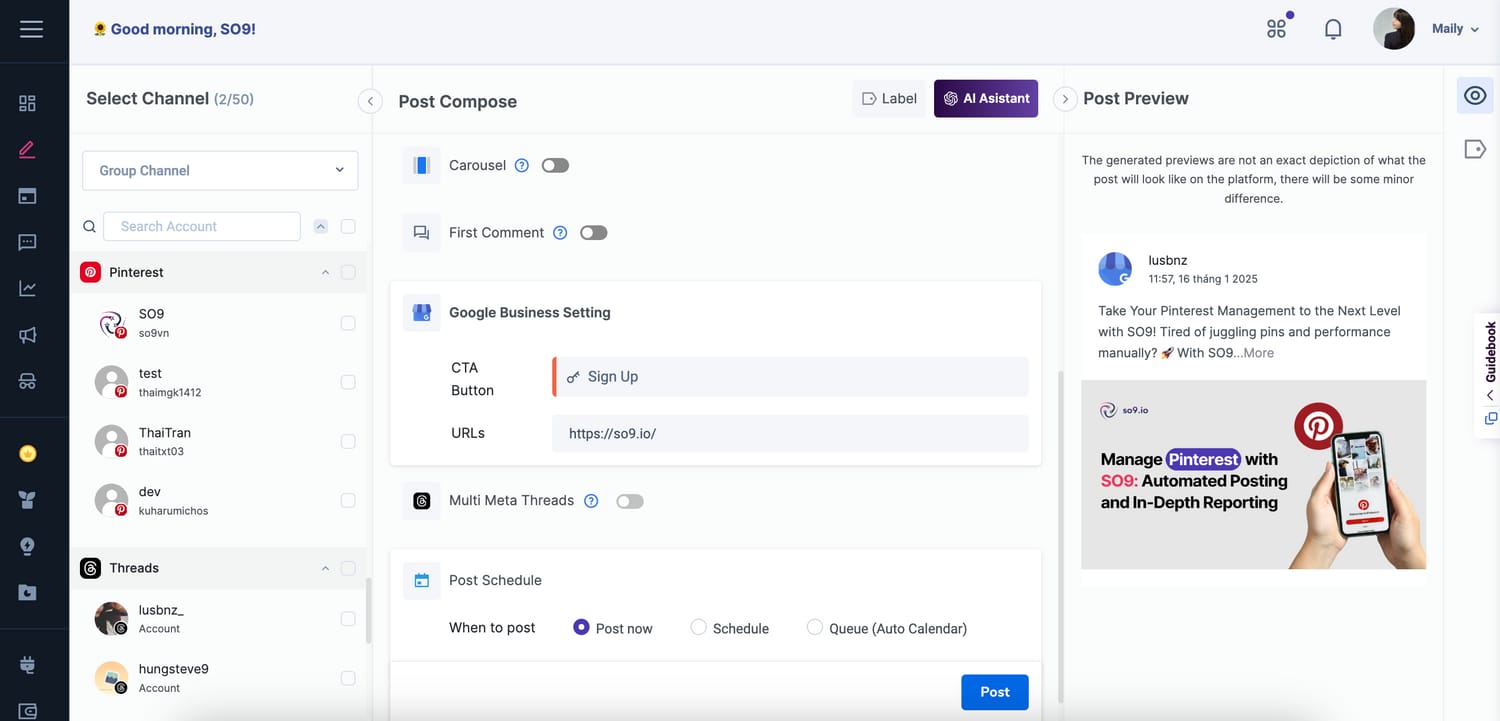Toggle the Multi Meta Threads switch
1500x721 pixels.
point(630,500)
